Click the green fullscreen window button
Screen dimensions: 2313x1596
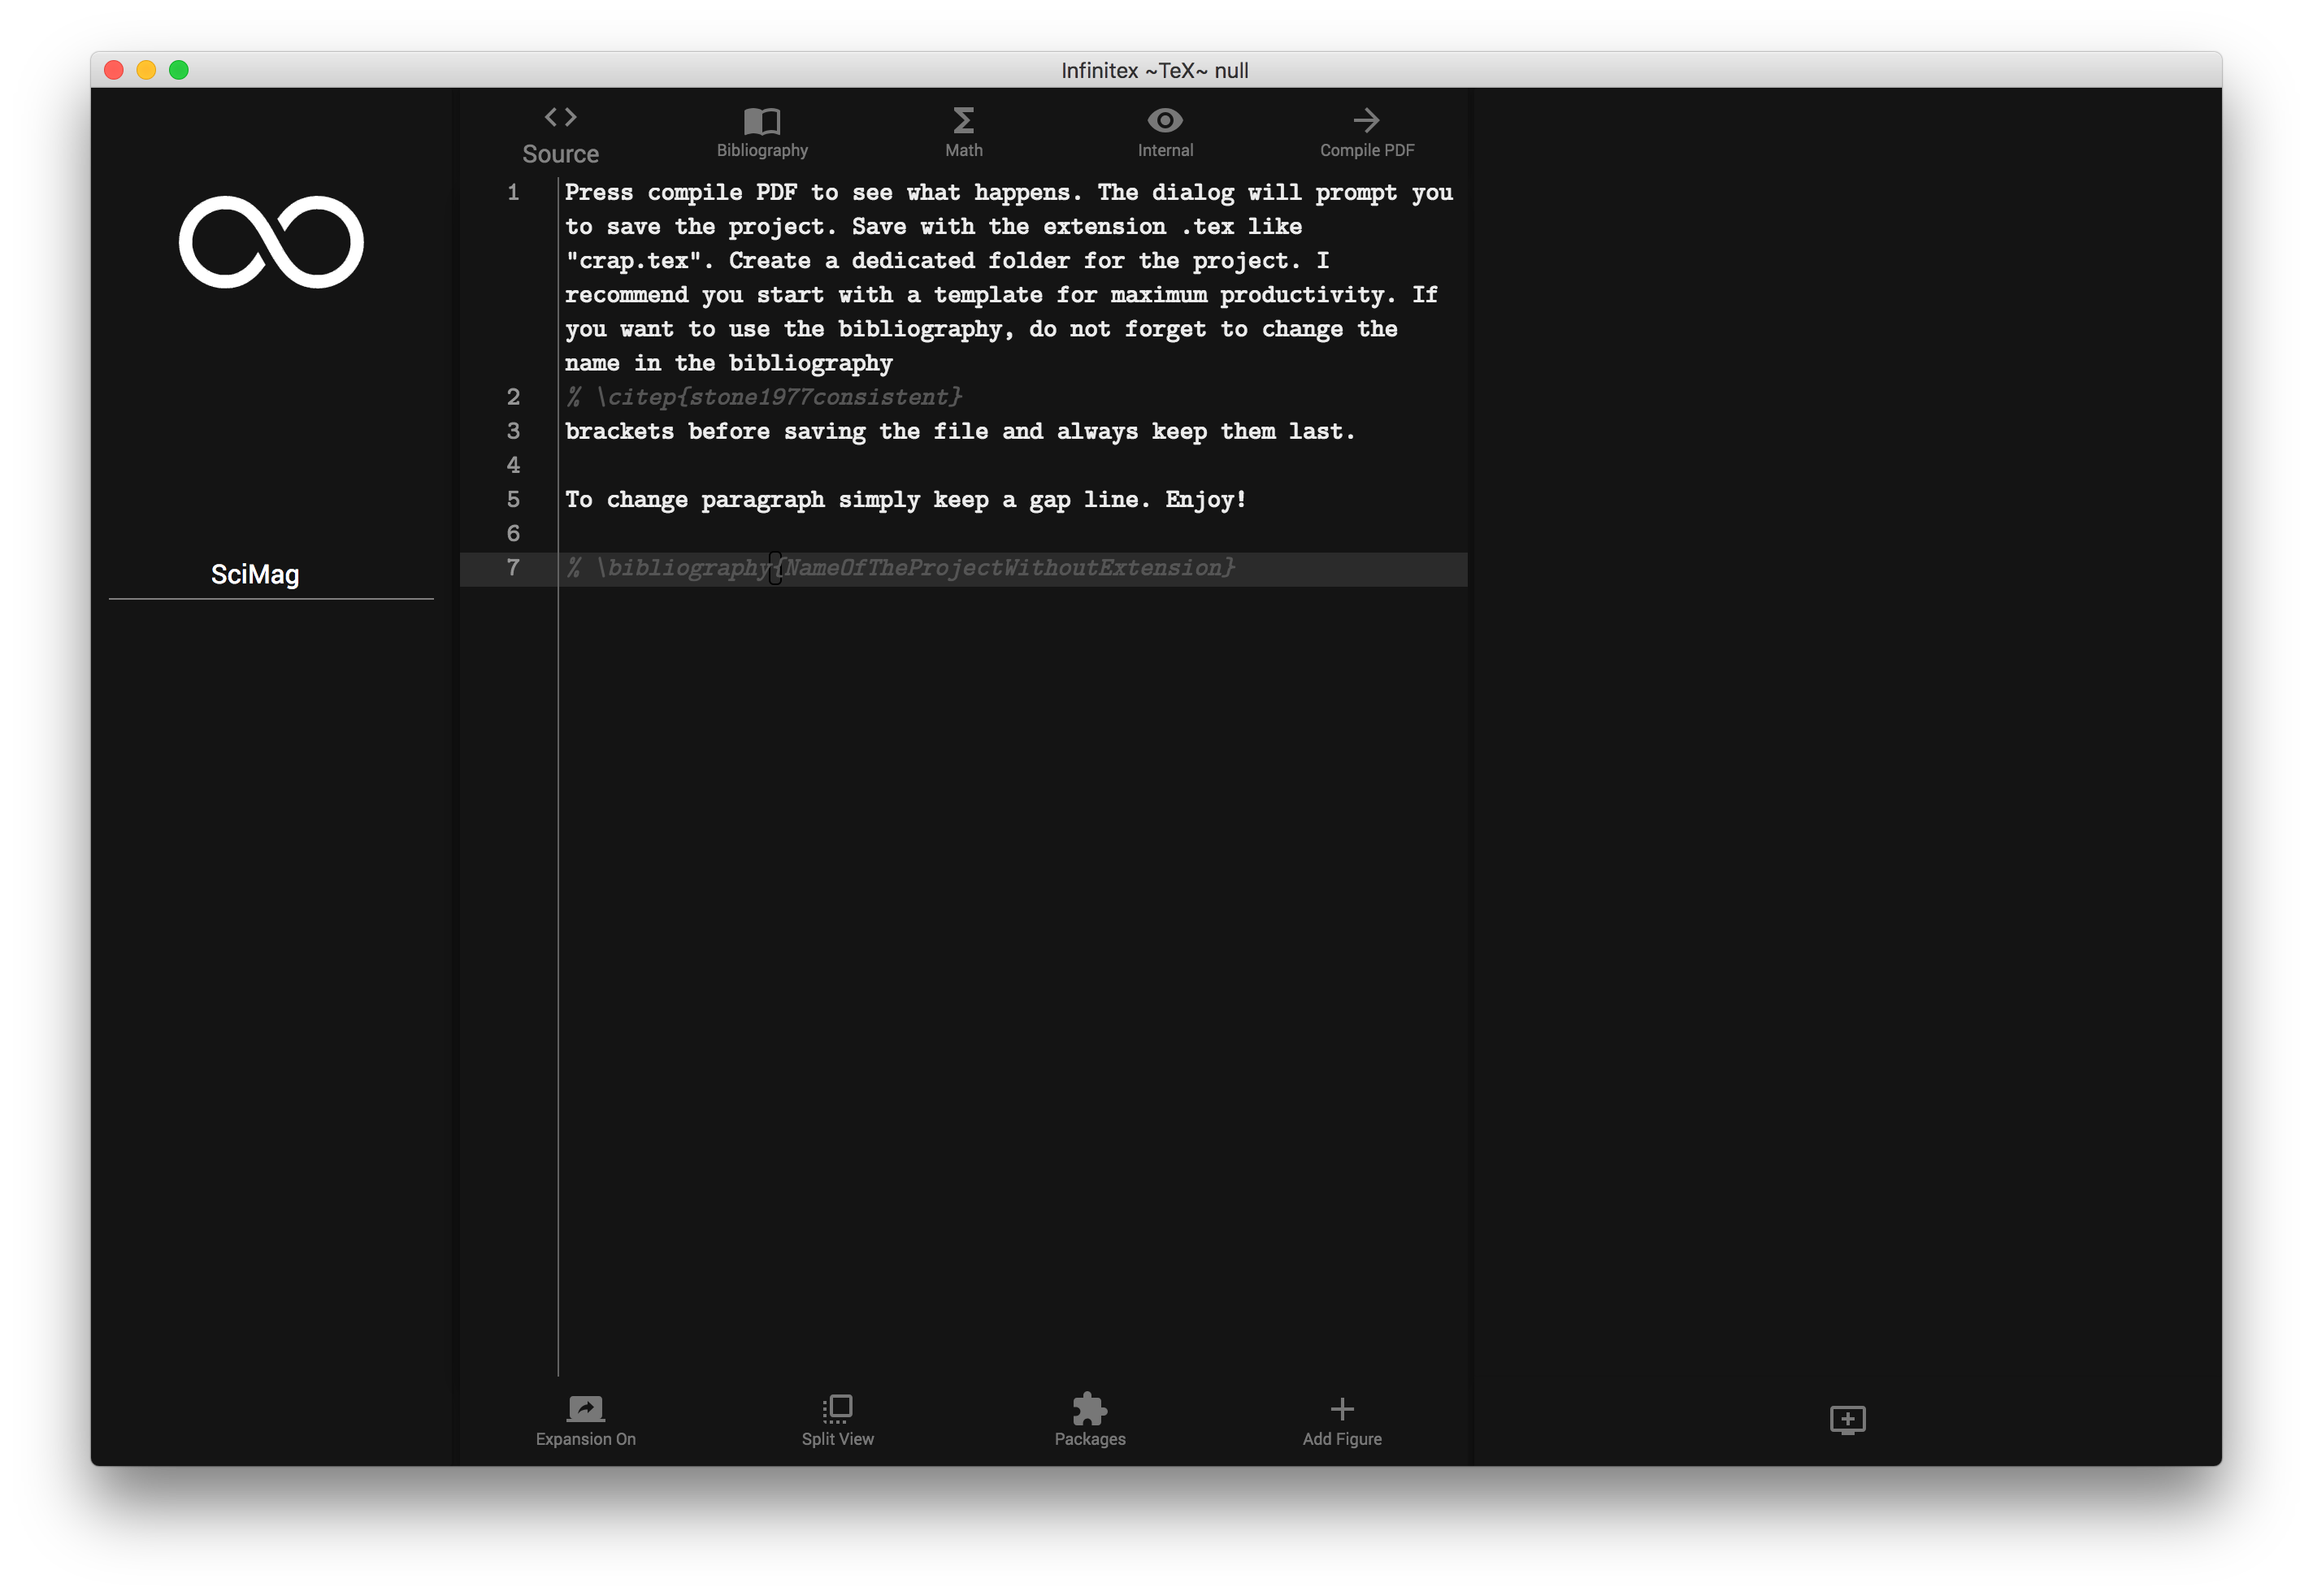179,70
